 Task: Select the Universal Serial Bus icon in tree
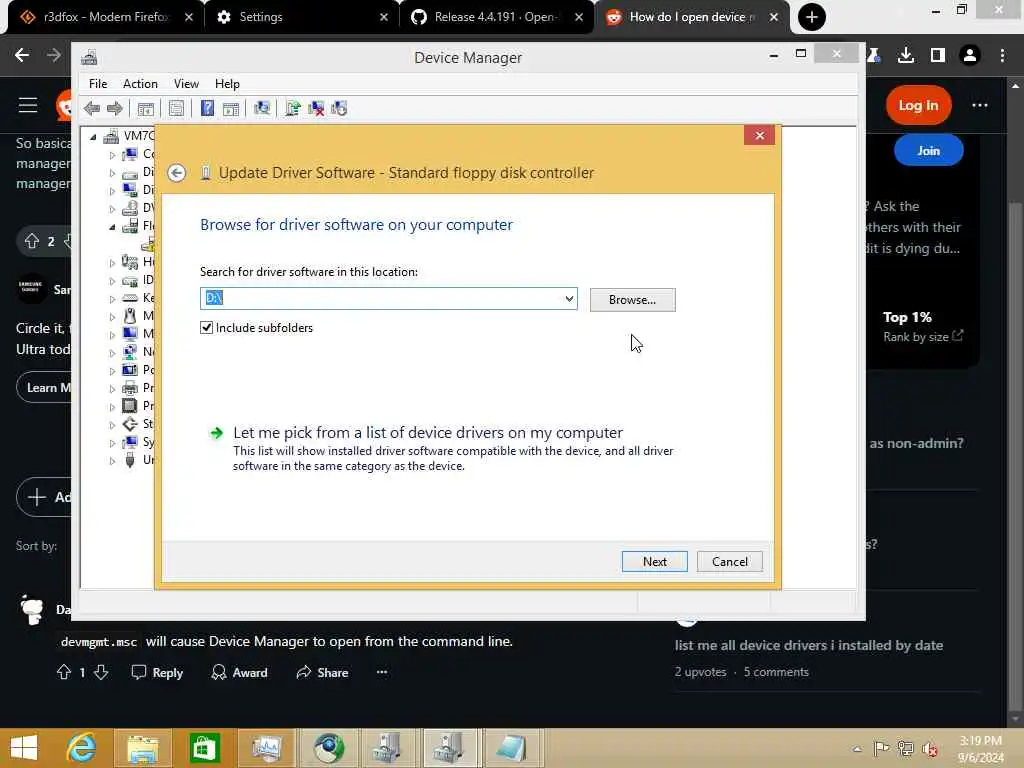pyautogui.click(x=130, y=460)
